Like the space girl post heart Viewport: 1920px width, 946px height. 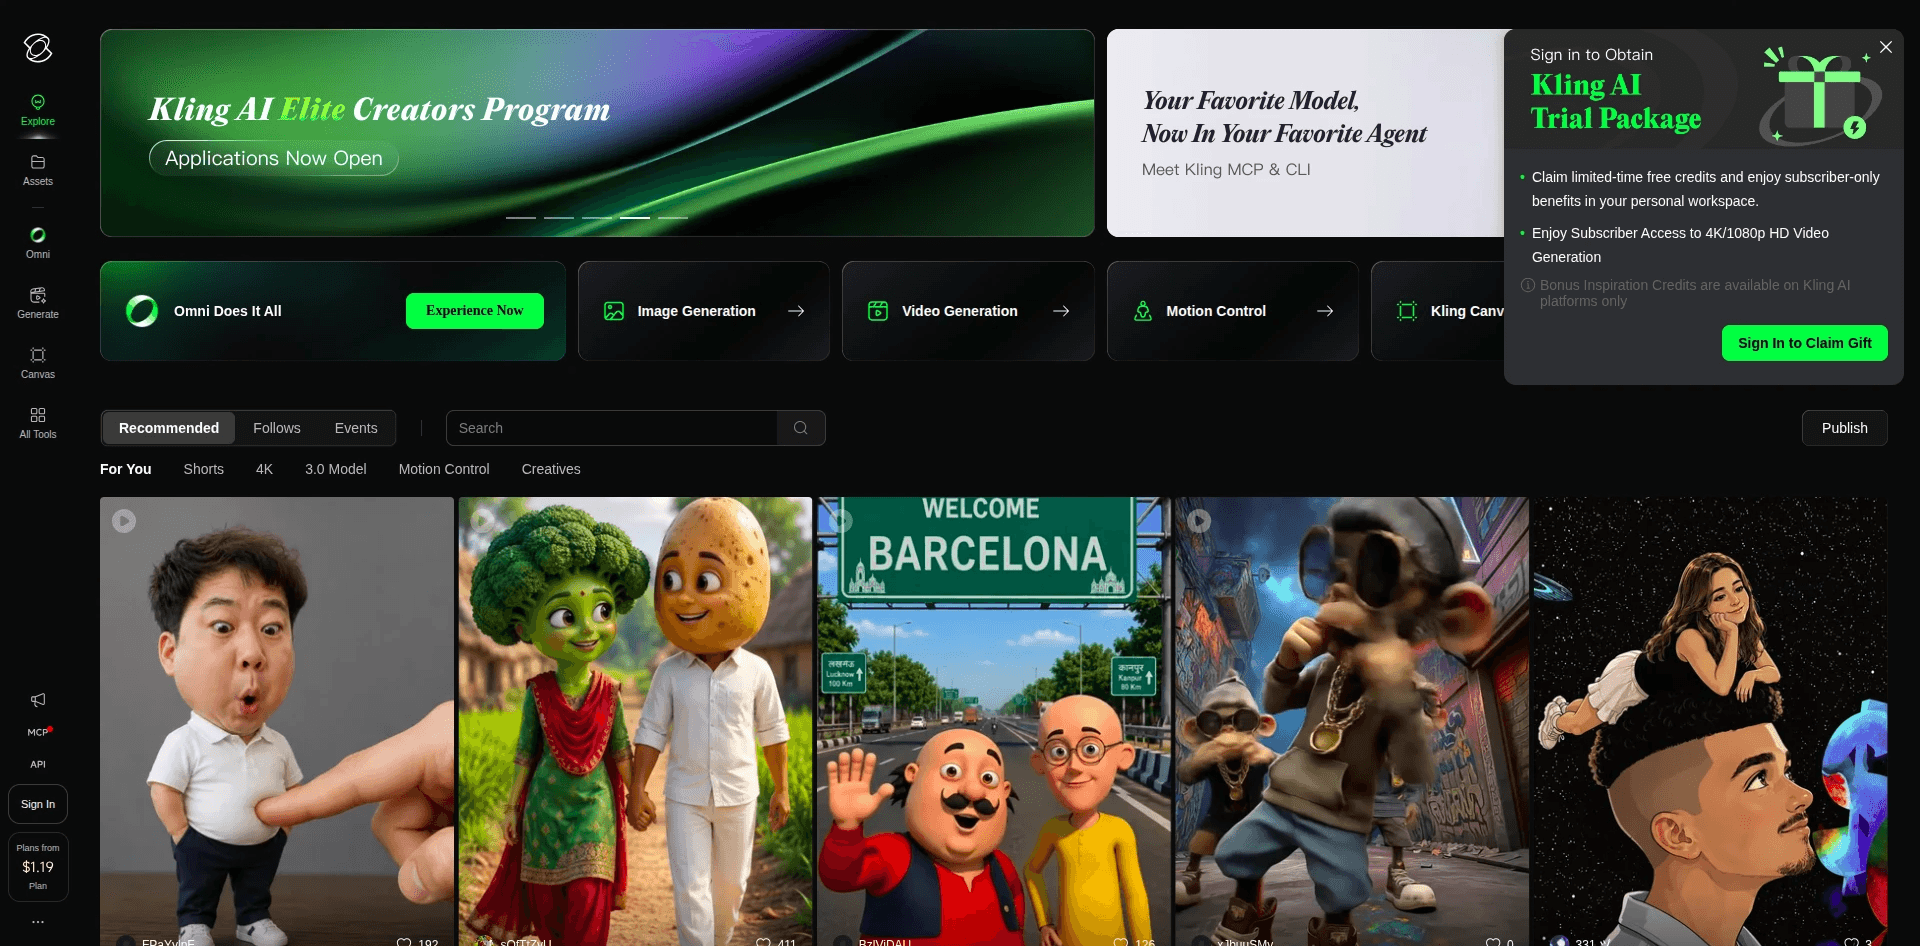coord(1852,942)
